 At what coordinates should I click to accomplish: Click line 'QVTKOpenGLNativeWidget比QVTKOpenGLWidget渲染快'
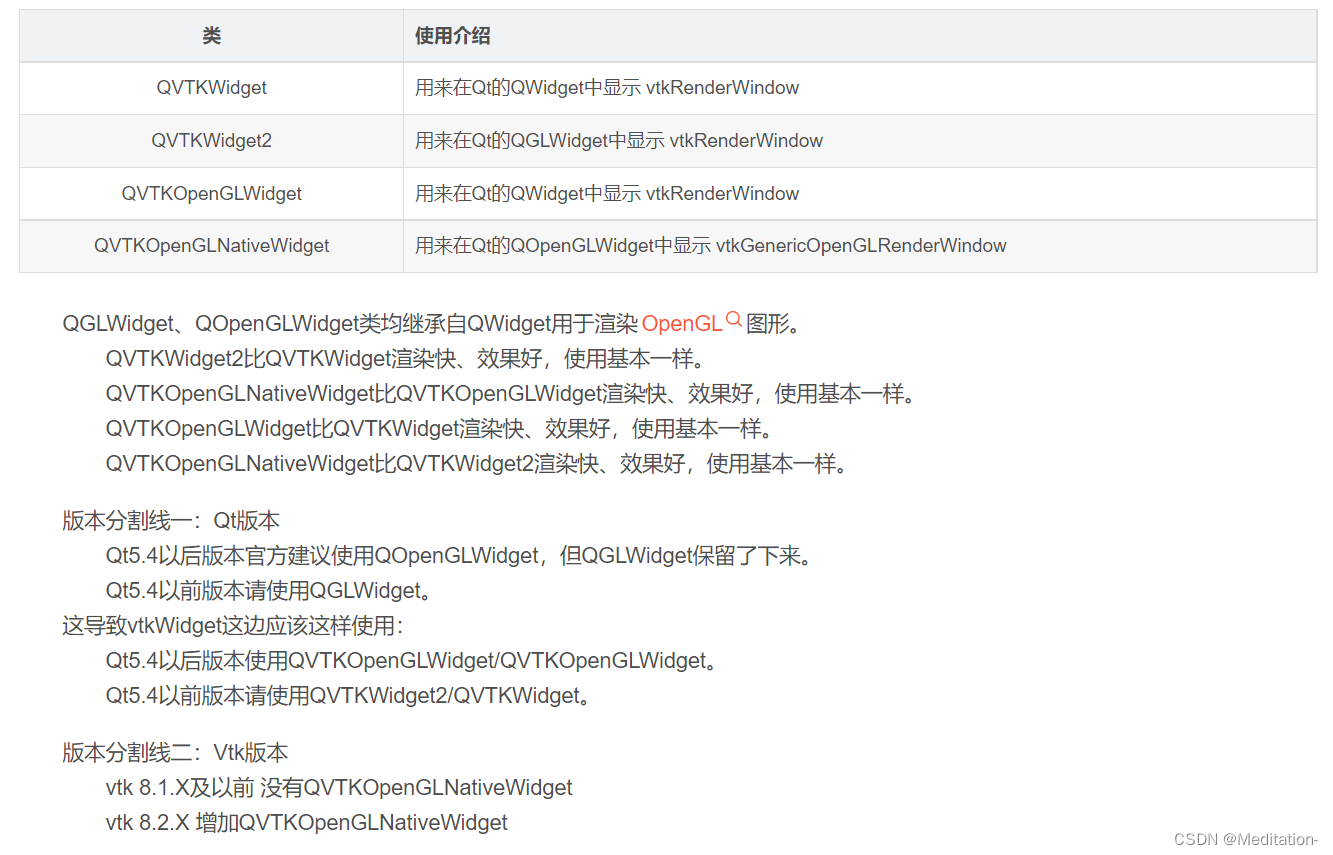[x=511, y=394]
